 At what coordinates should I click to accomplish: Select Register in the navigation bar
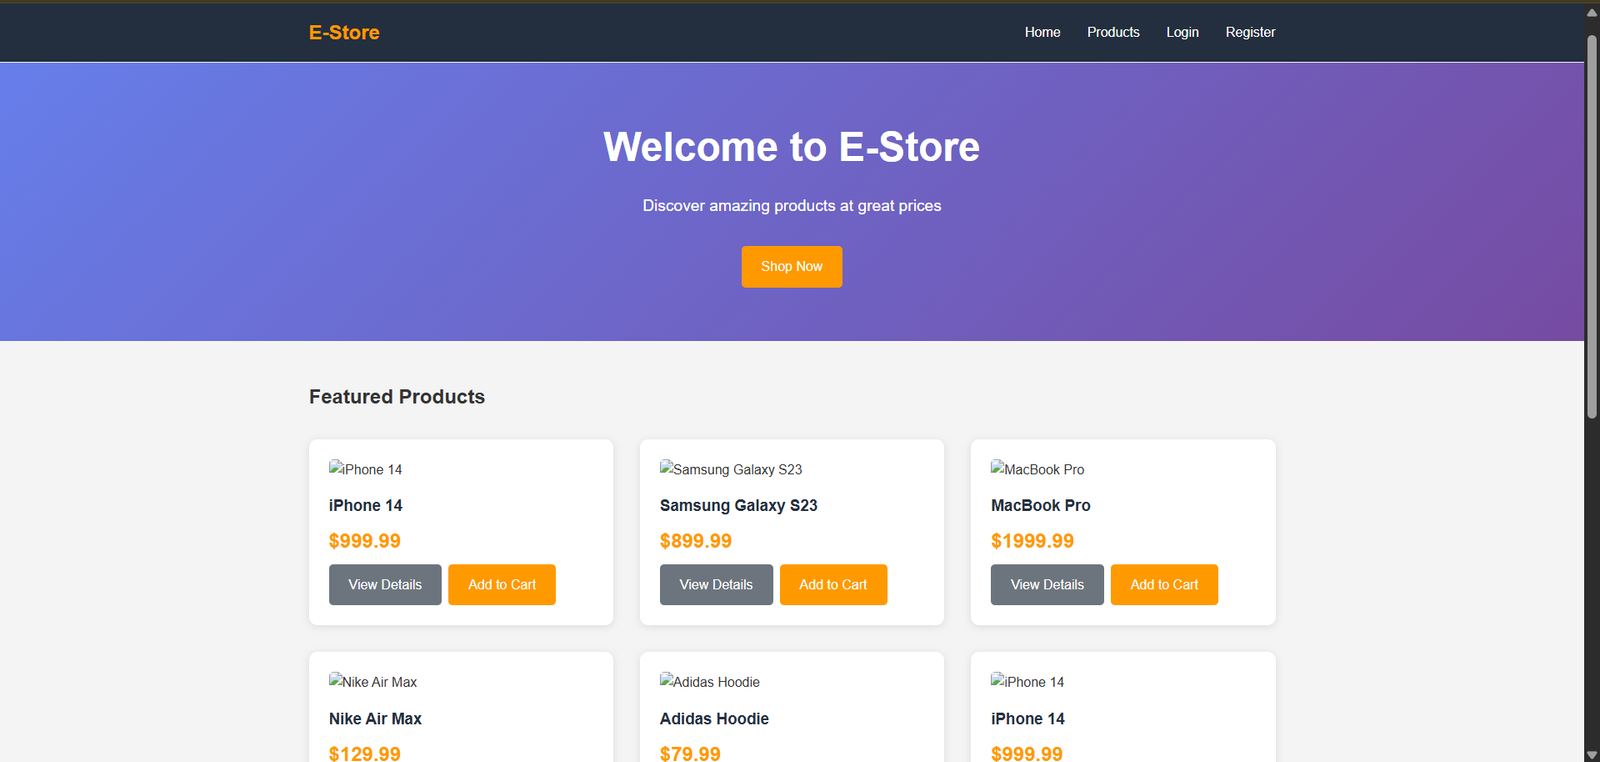tap(1250, 32)
